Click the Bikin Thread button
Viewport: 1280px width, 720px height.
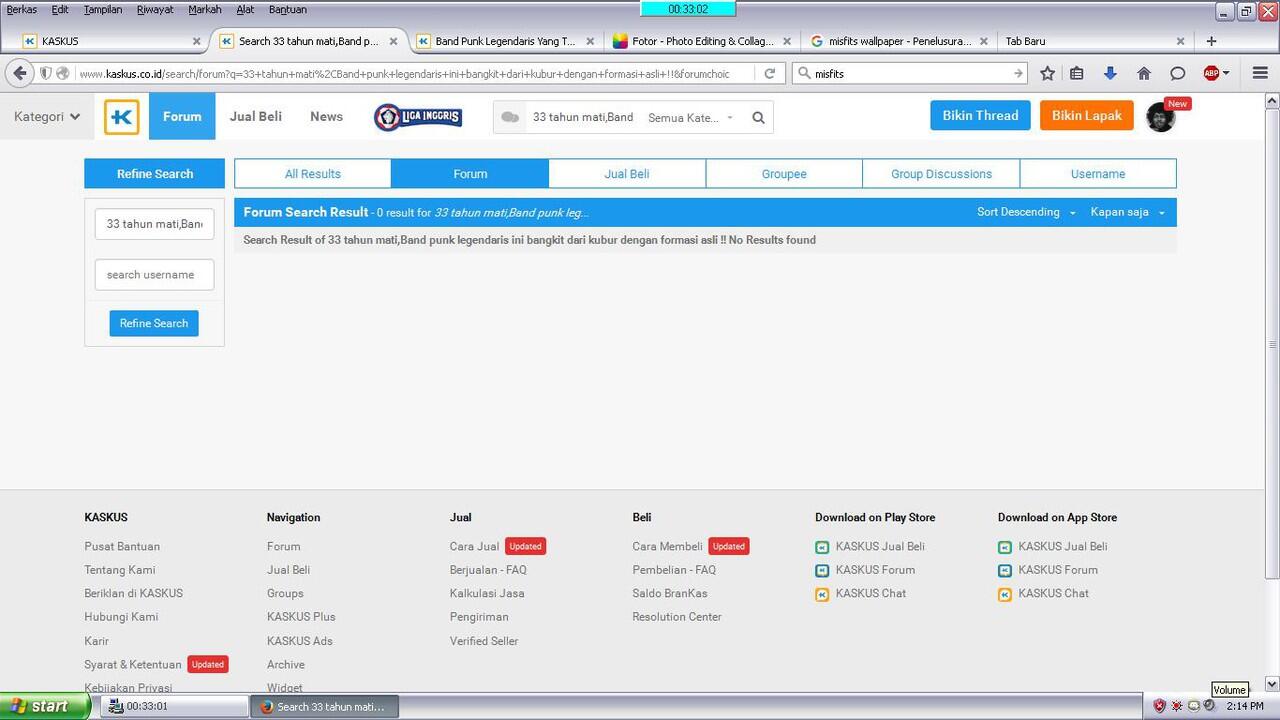tap(980, 116)
